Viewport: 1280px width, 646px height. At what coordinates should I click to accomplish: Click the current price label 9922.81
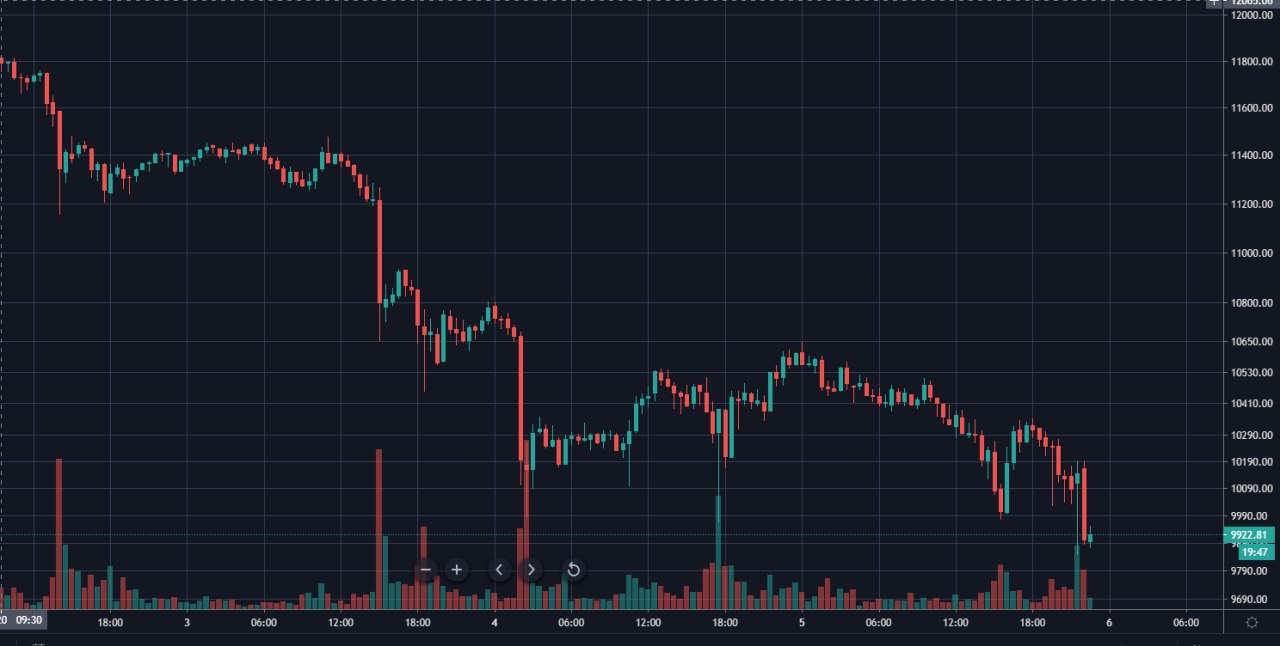(x=1250, y=535)
